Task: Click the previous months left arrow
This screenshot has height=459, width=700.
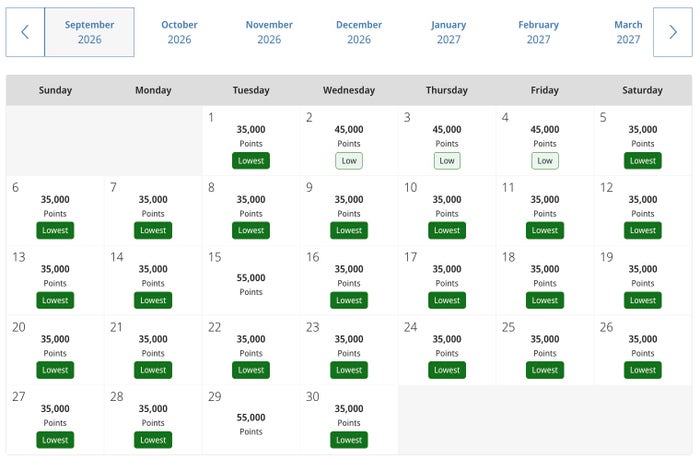Action: [25, 32]
